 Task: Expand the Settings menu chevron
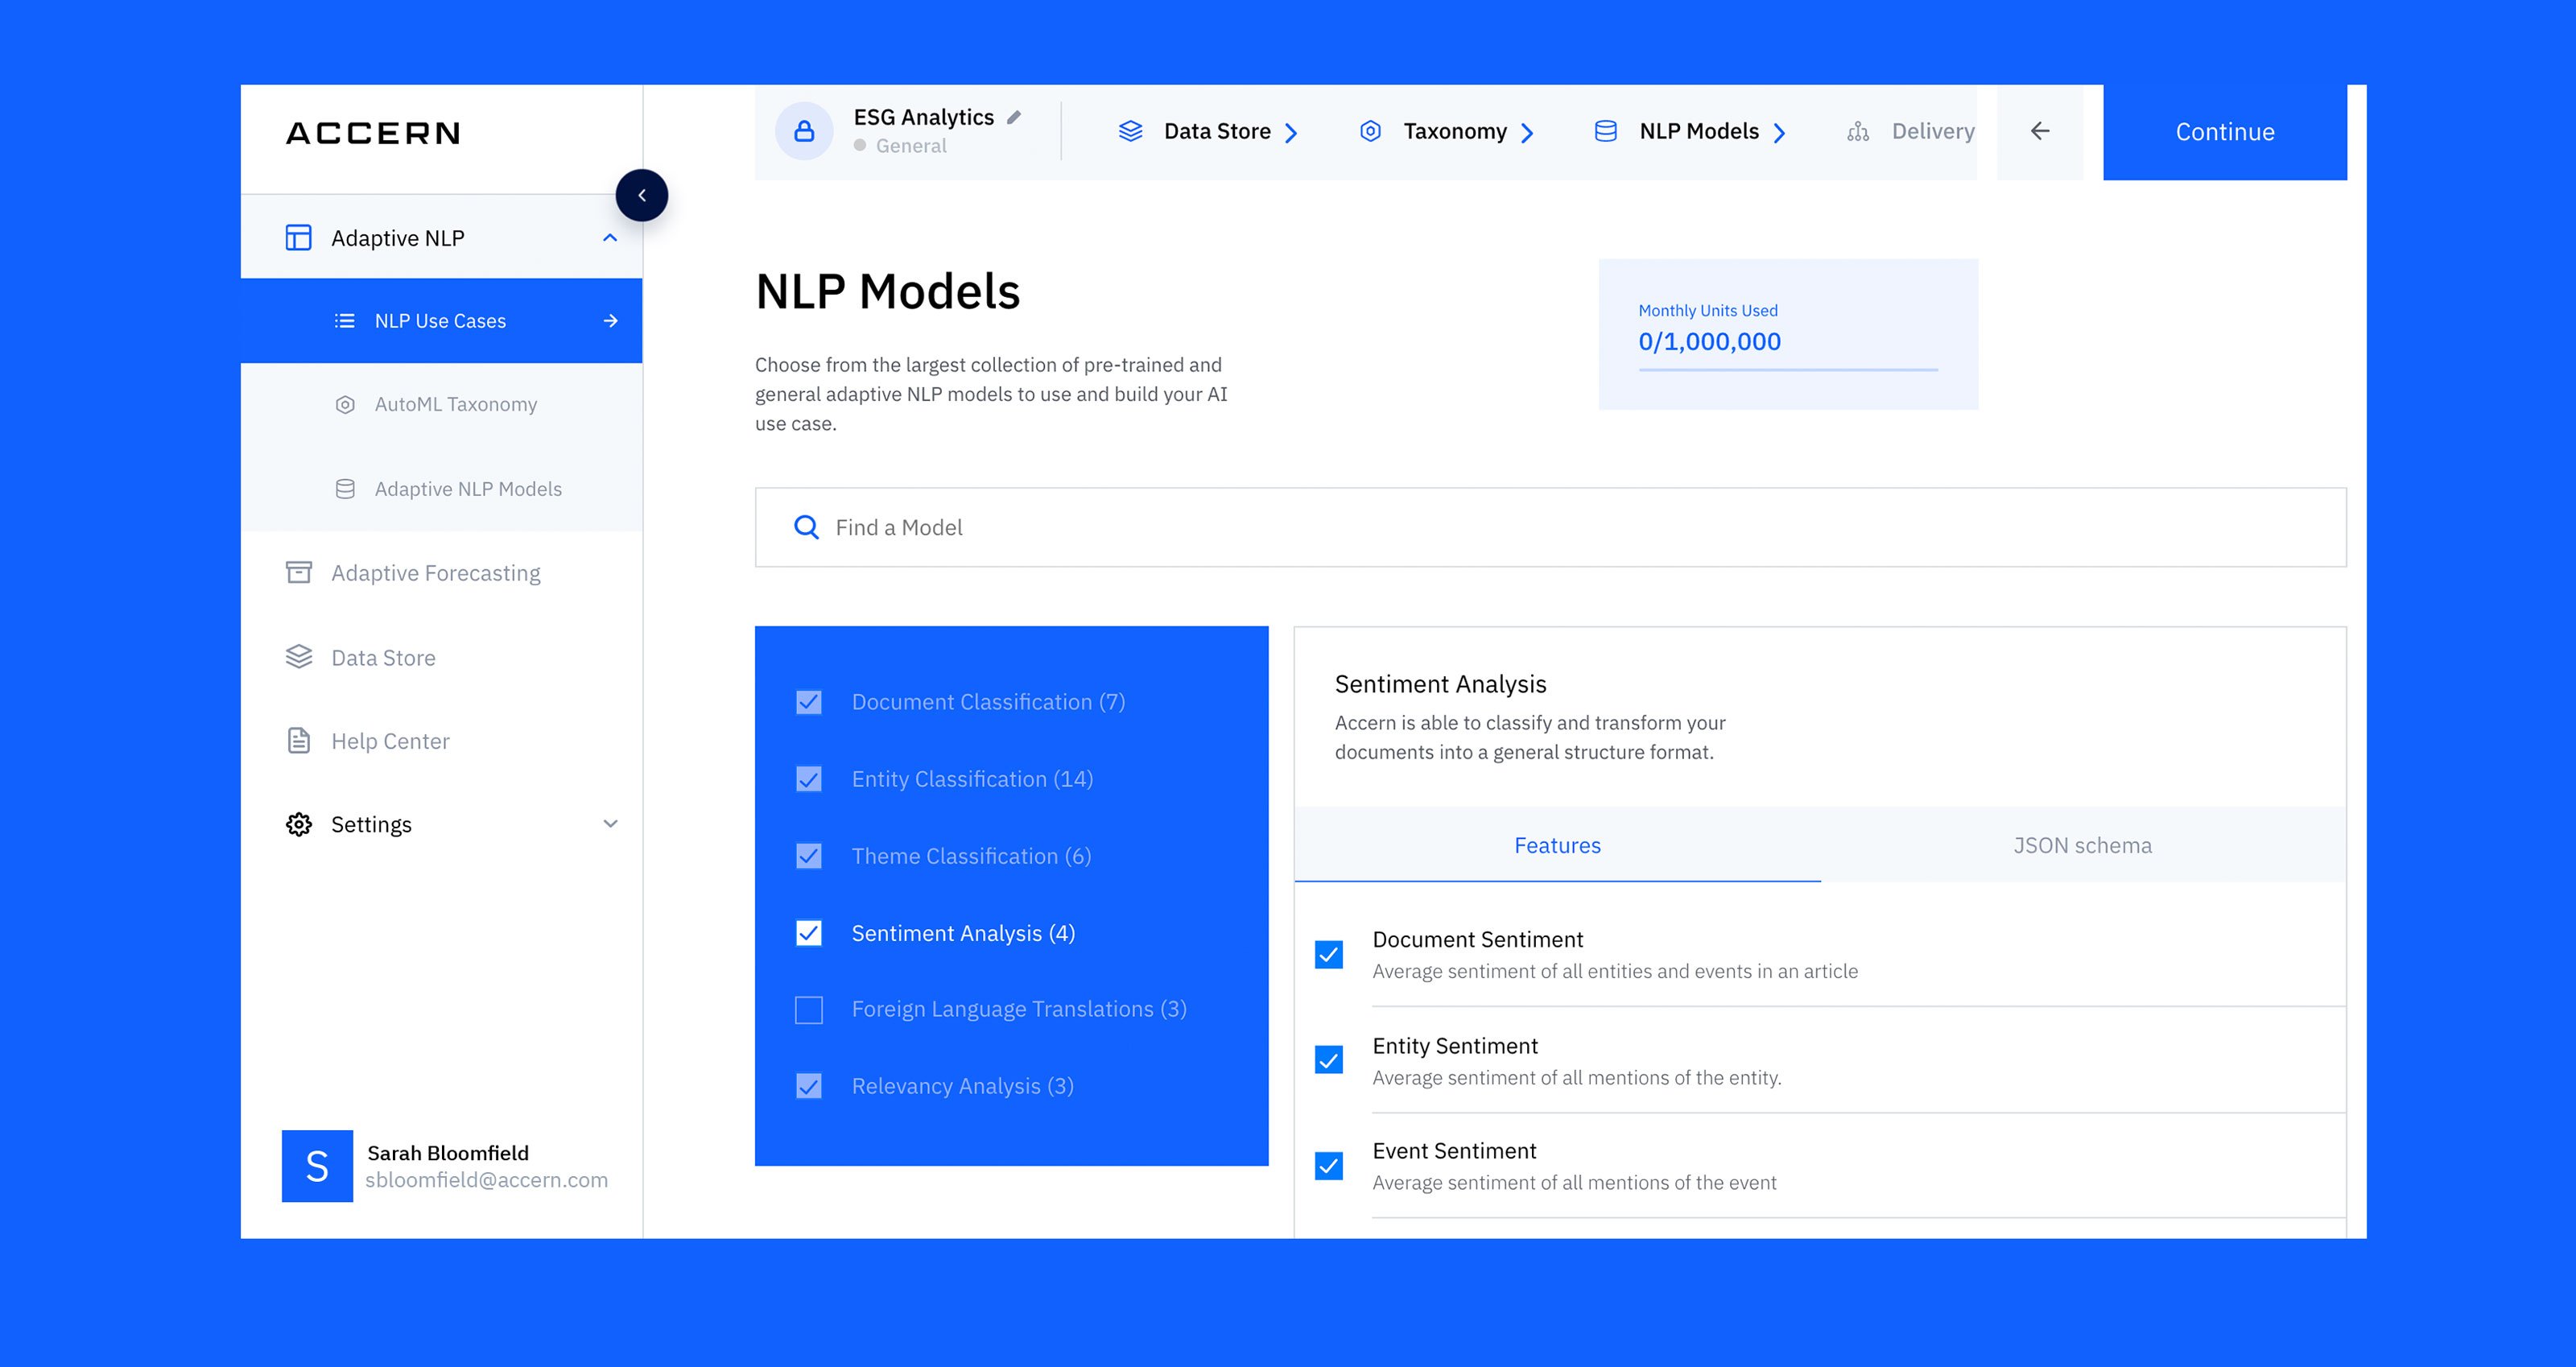(x=610, y=824)
